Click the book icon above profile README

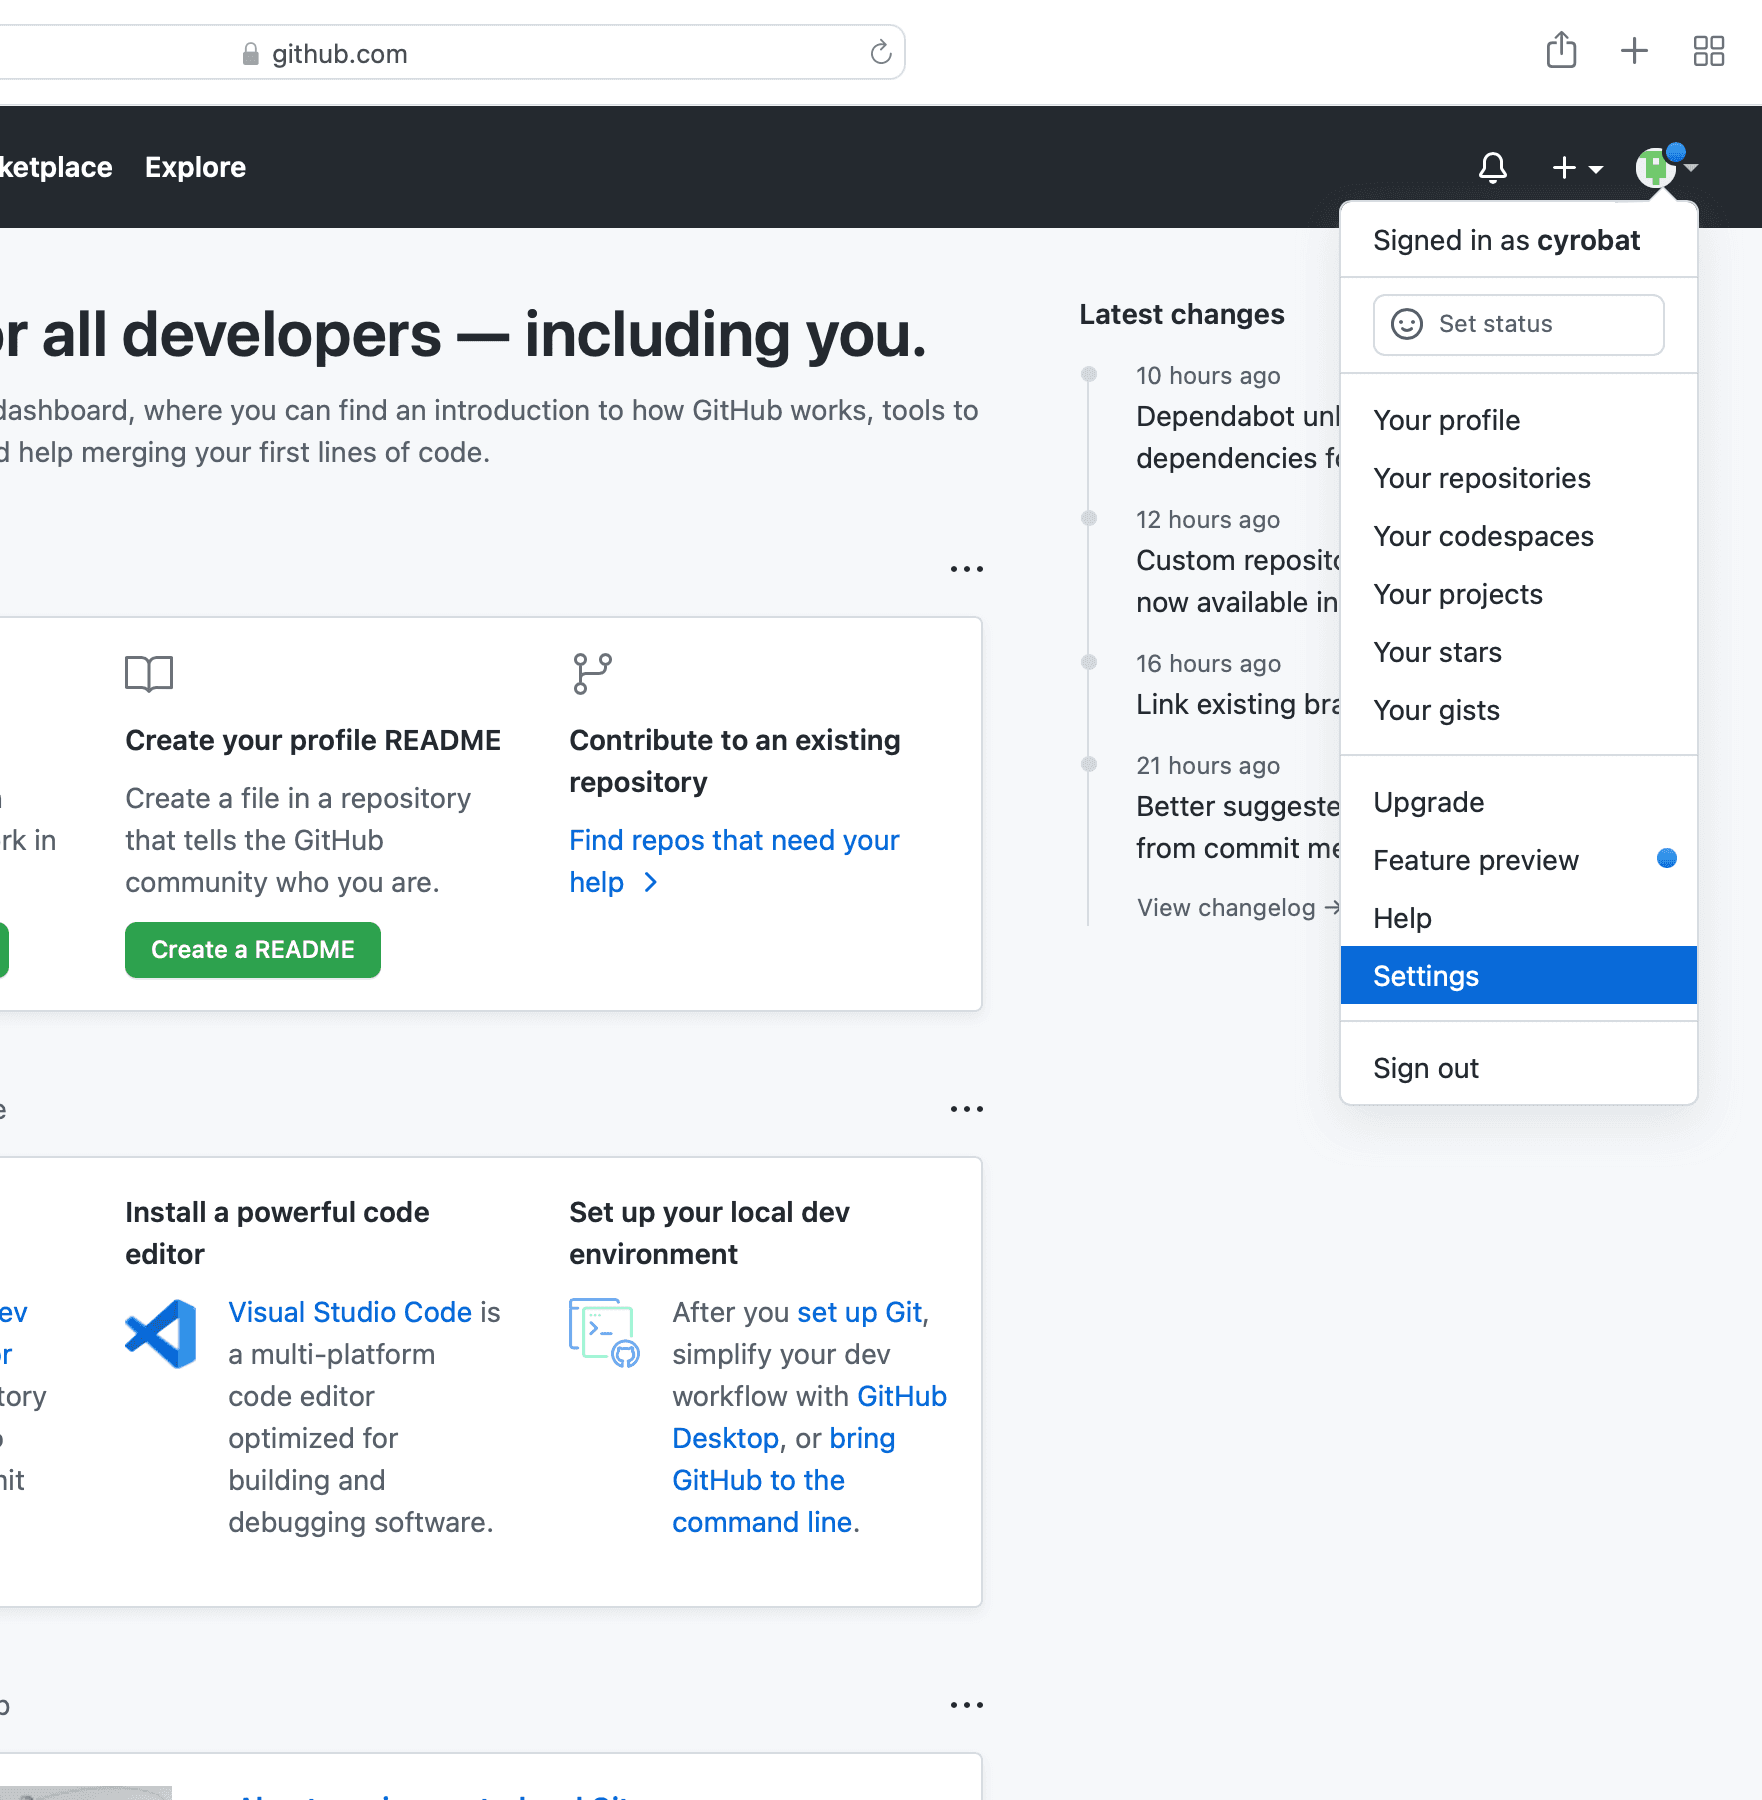coord(149,674)
